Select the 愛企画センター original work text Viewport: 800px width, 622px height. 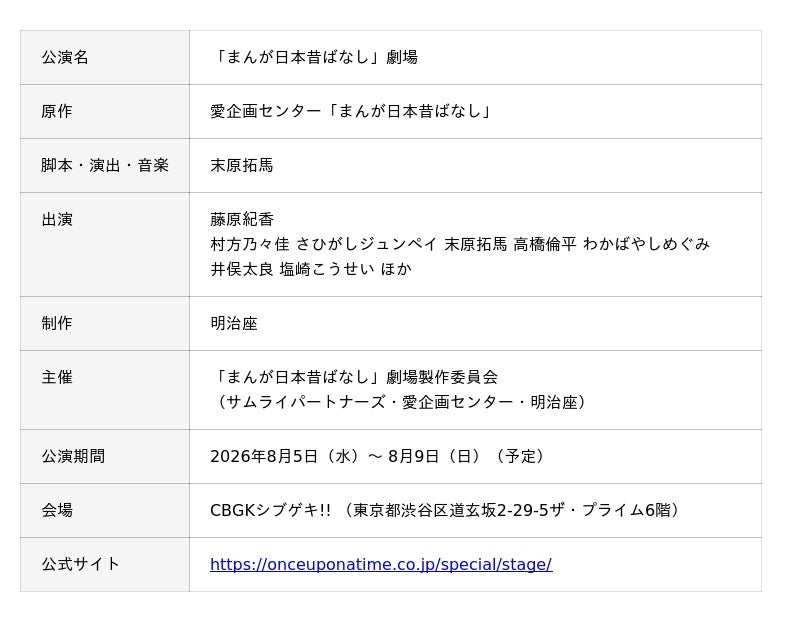pos(352,111)
